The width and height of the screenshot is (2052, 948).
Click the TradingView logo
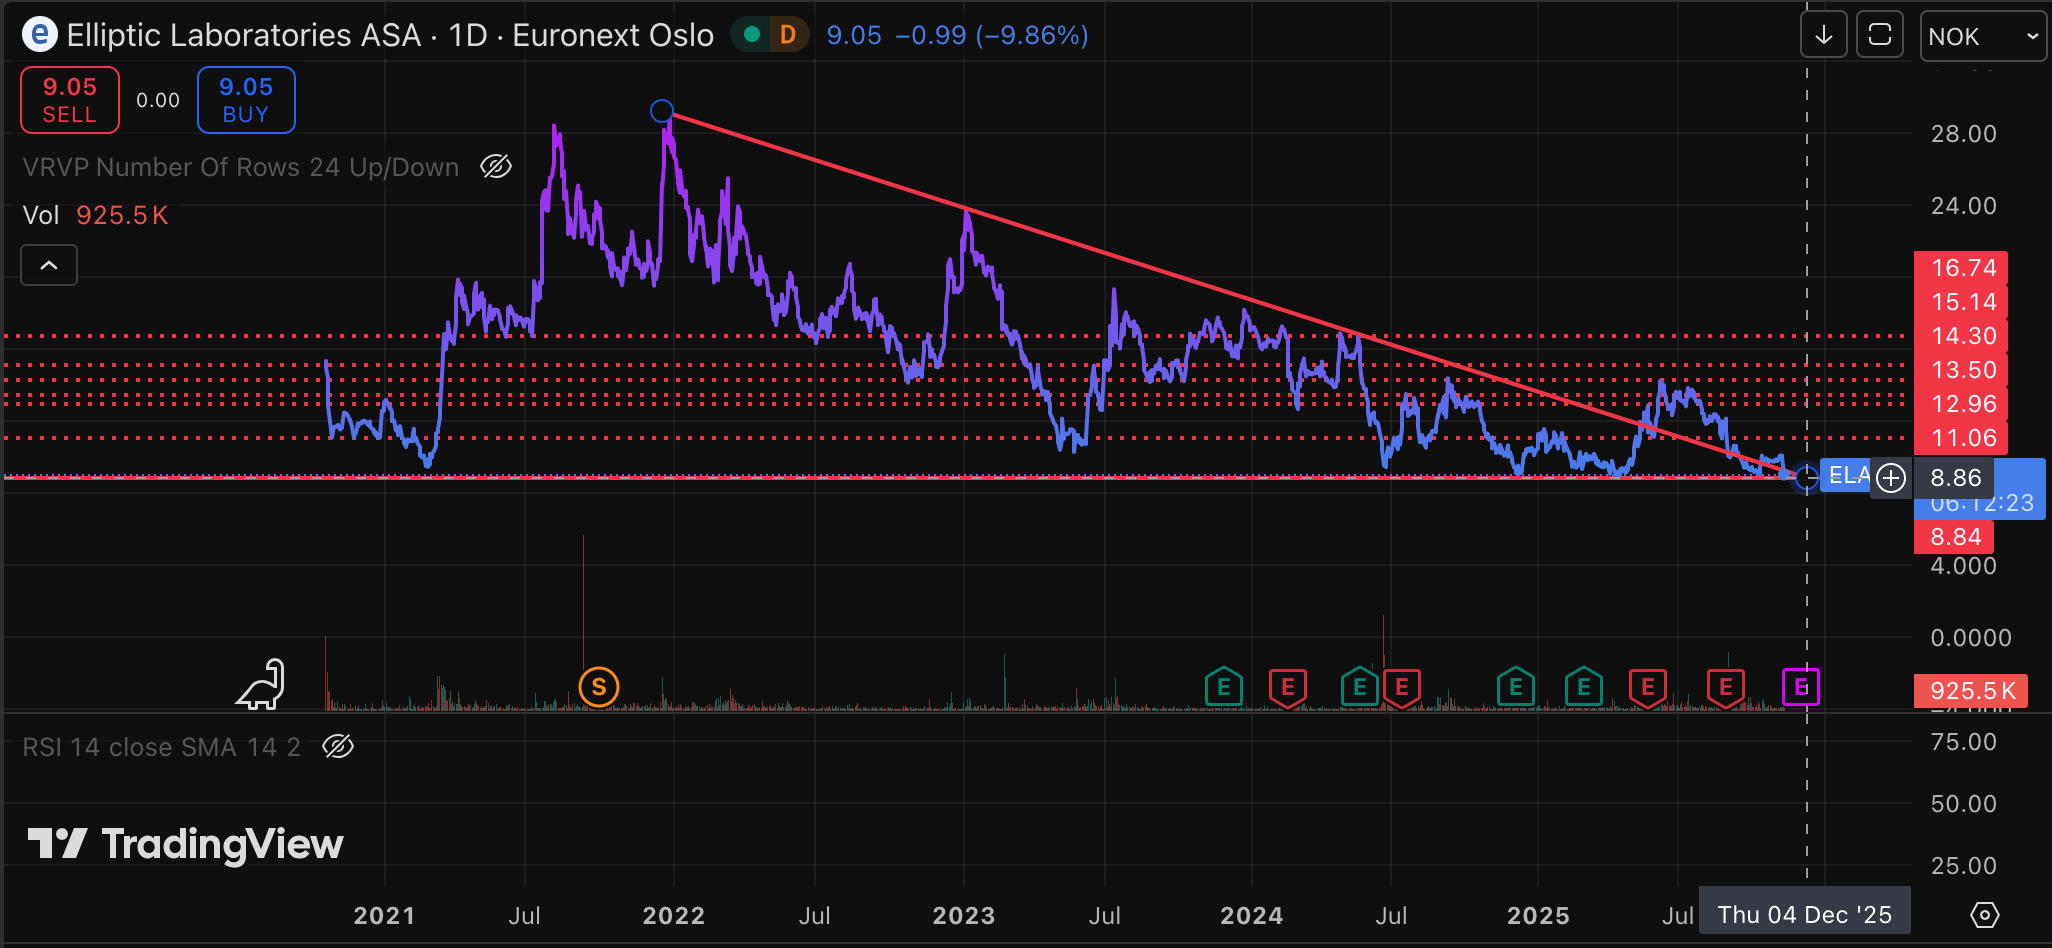tap(186, 844)
